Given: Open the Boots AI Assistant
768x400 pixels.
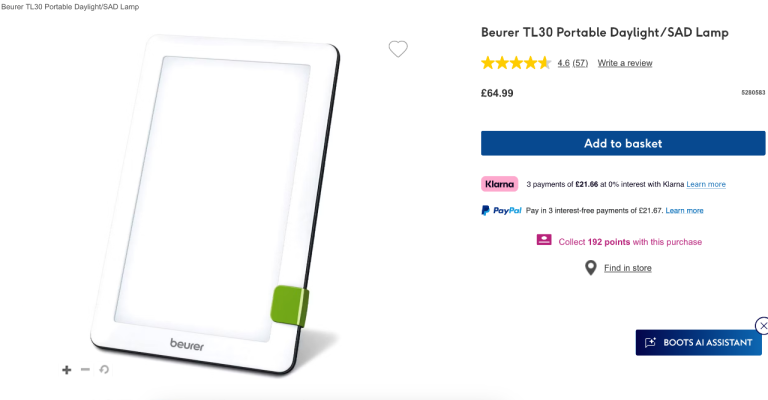Looking at the screenshot, I should 698,342.
